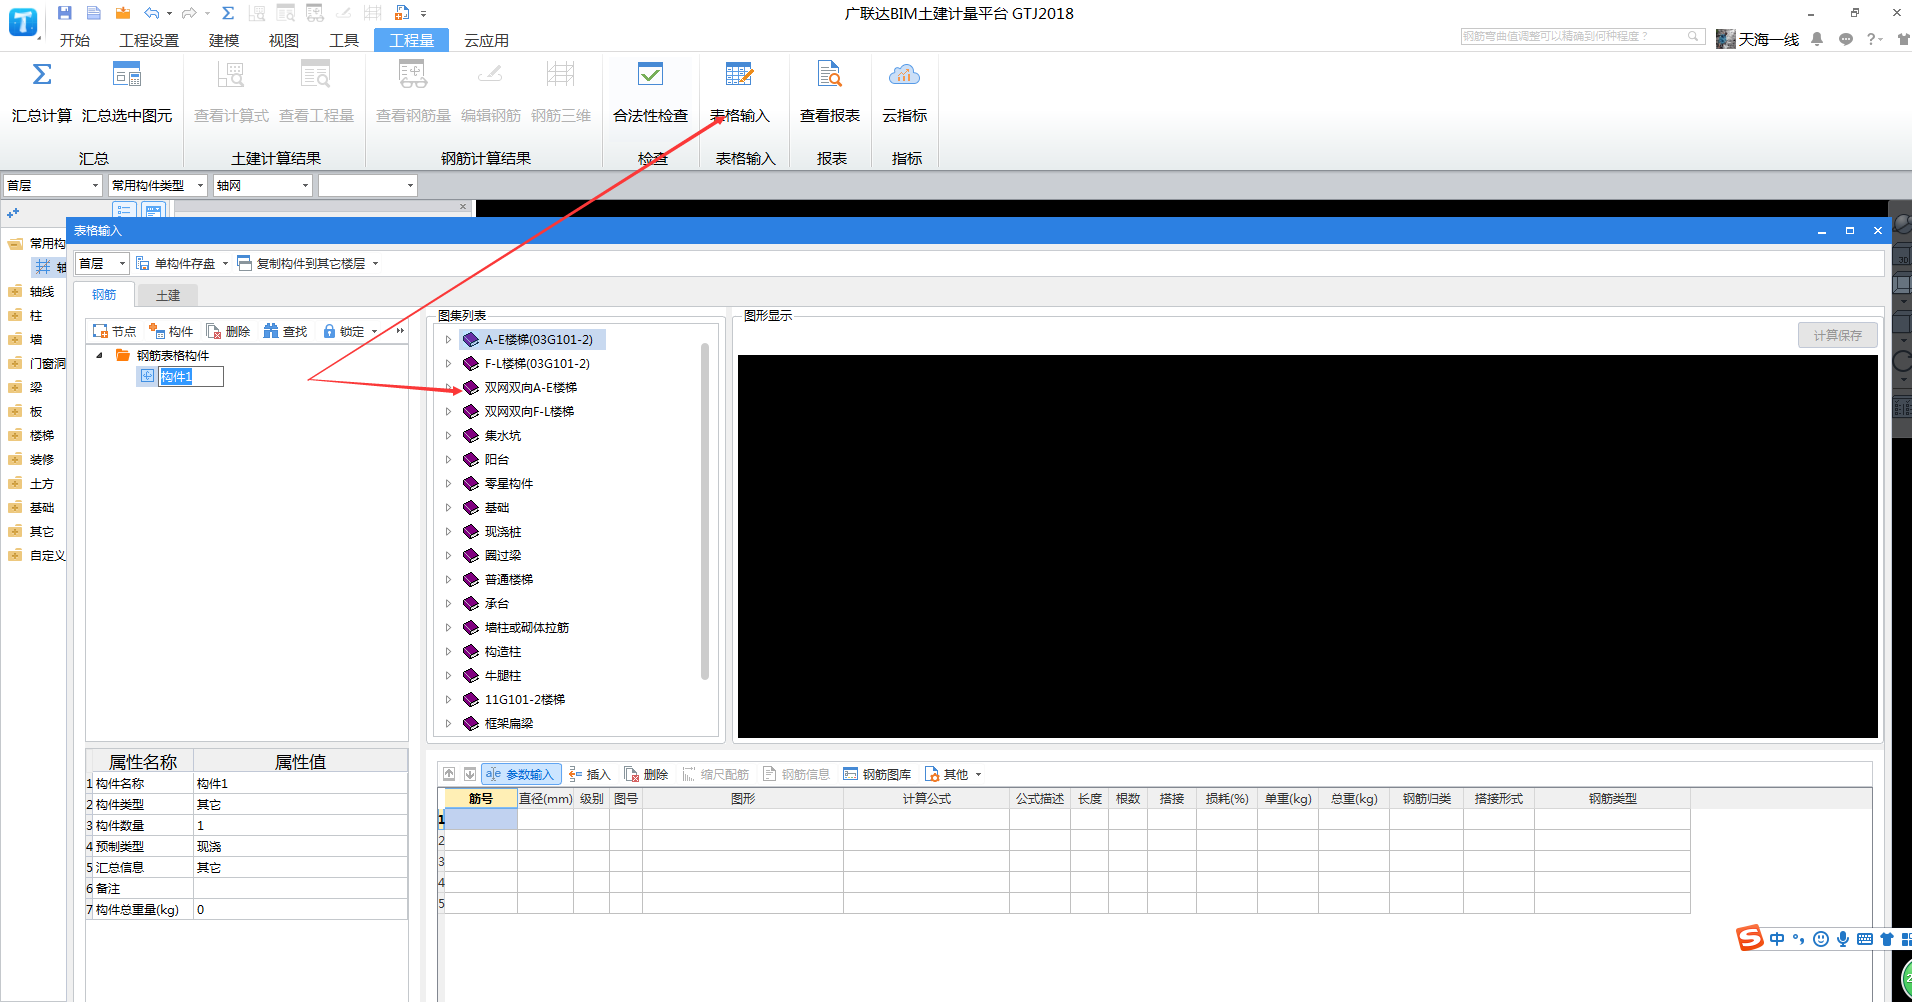Screen dimensions: 1912x1002
Task: Collapse 钢筋表格构件 tree root
Action: pyautogui.click(x=99, y=355)
